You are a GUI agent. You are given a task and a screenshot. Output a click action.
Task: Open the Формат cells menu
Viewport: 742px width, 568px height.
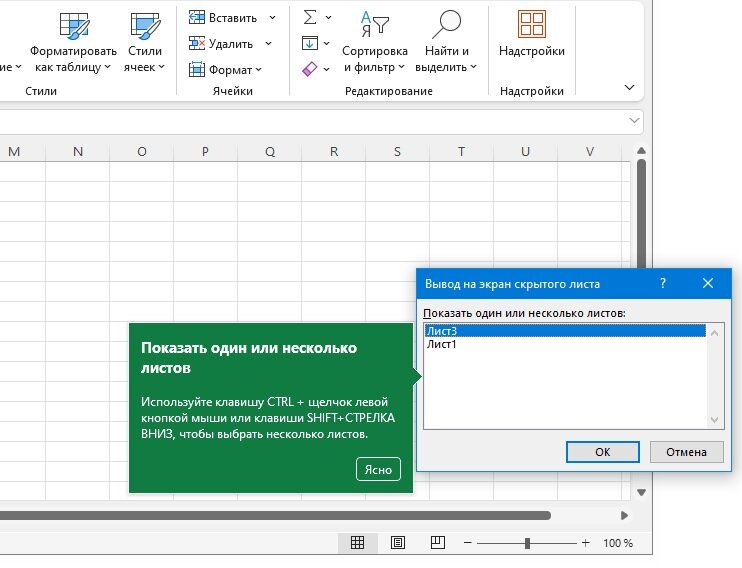pyautogui.click(x=225, y=70)
